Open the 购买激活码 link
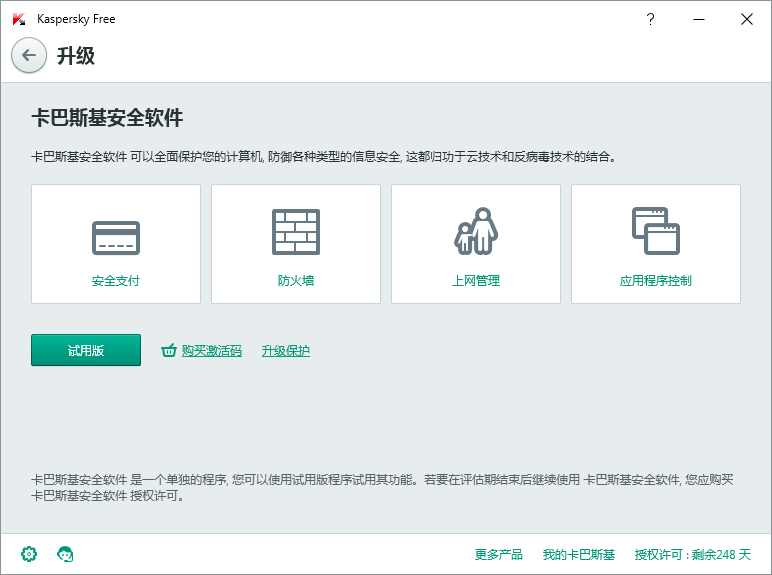The image size is (772, 575). (x=211, y=351)
